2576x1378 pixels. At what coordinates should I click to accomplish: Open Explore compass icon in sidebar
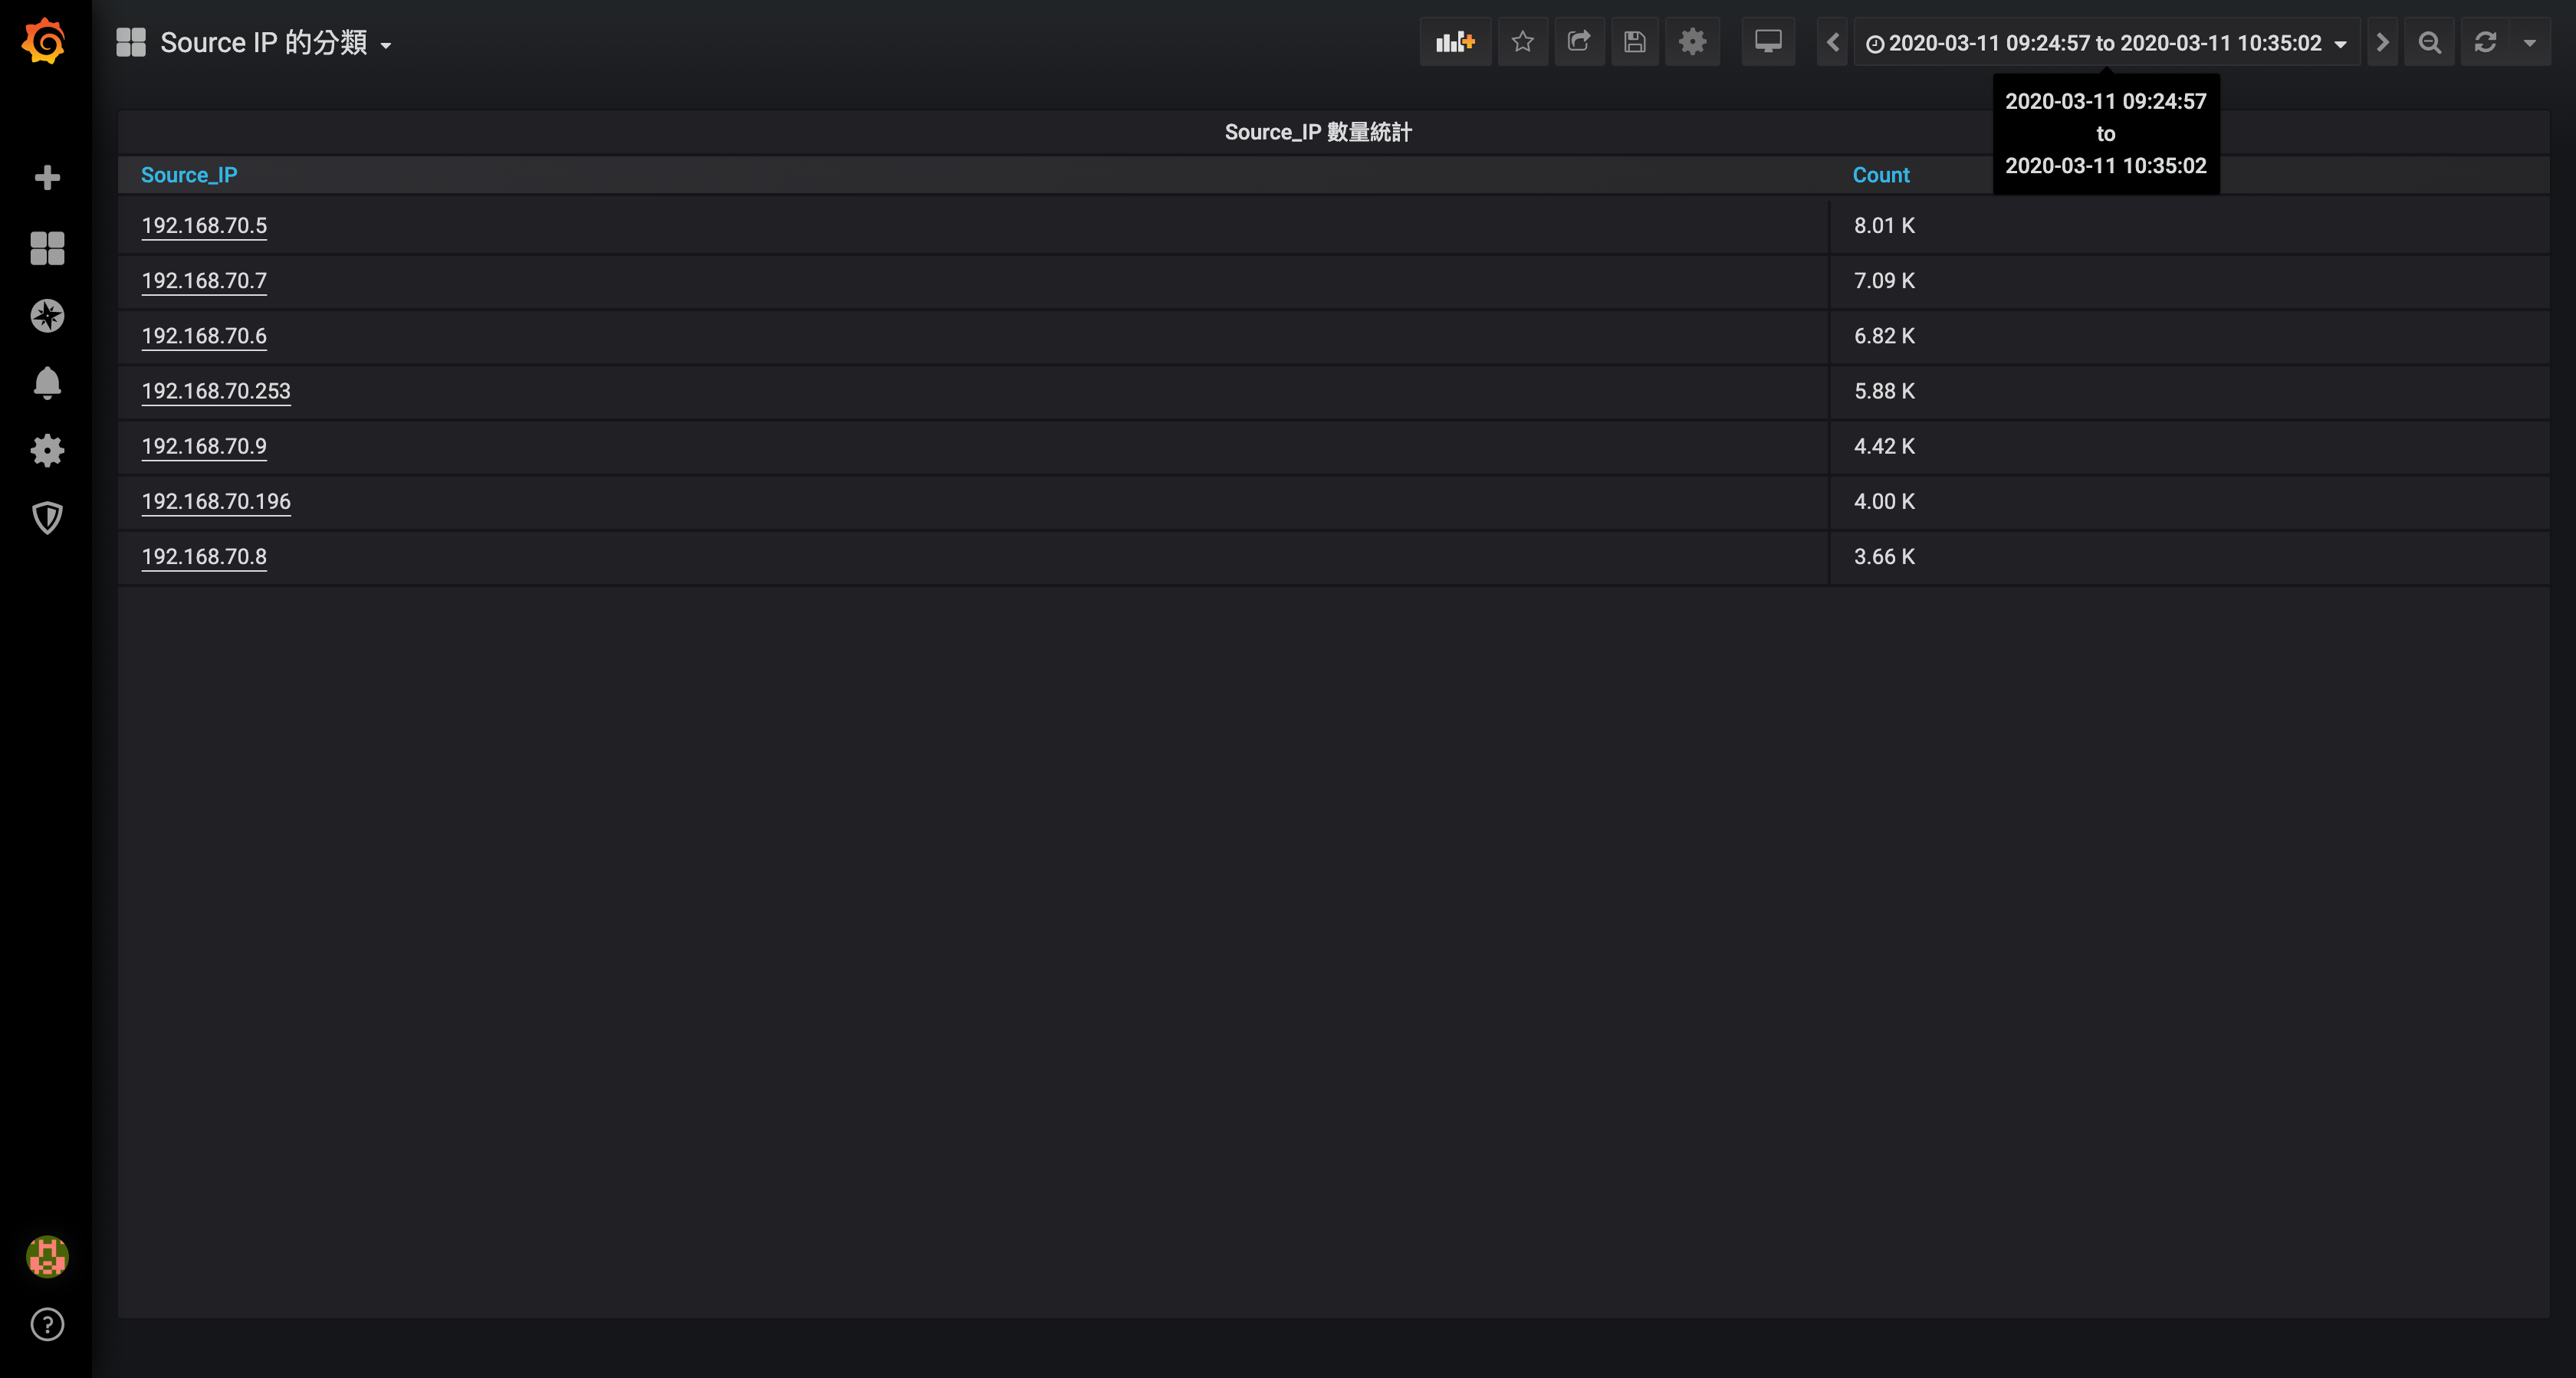click(x=47, y=316)
